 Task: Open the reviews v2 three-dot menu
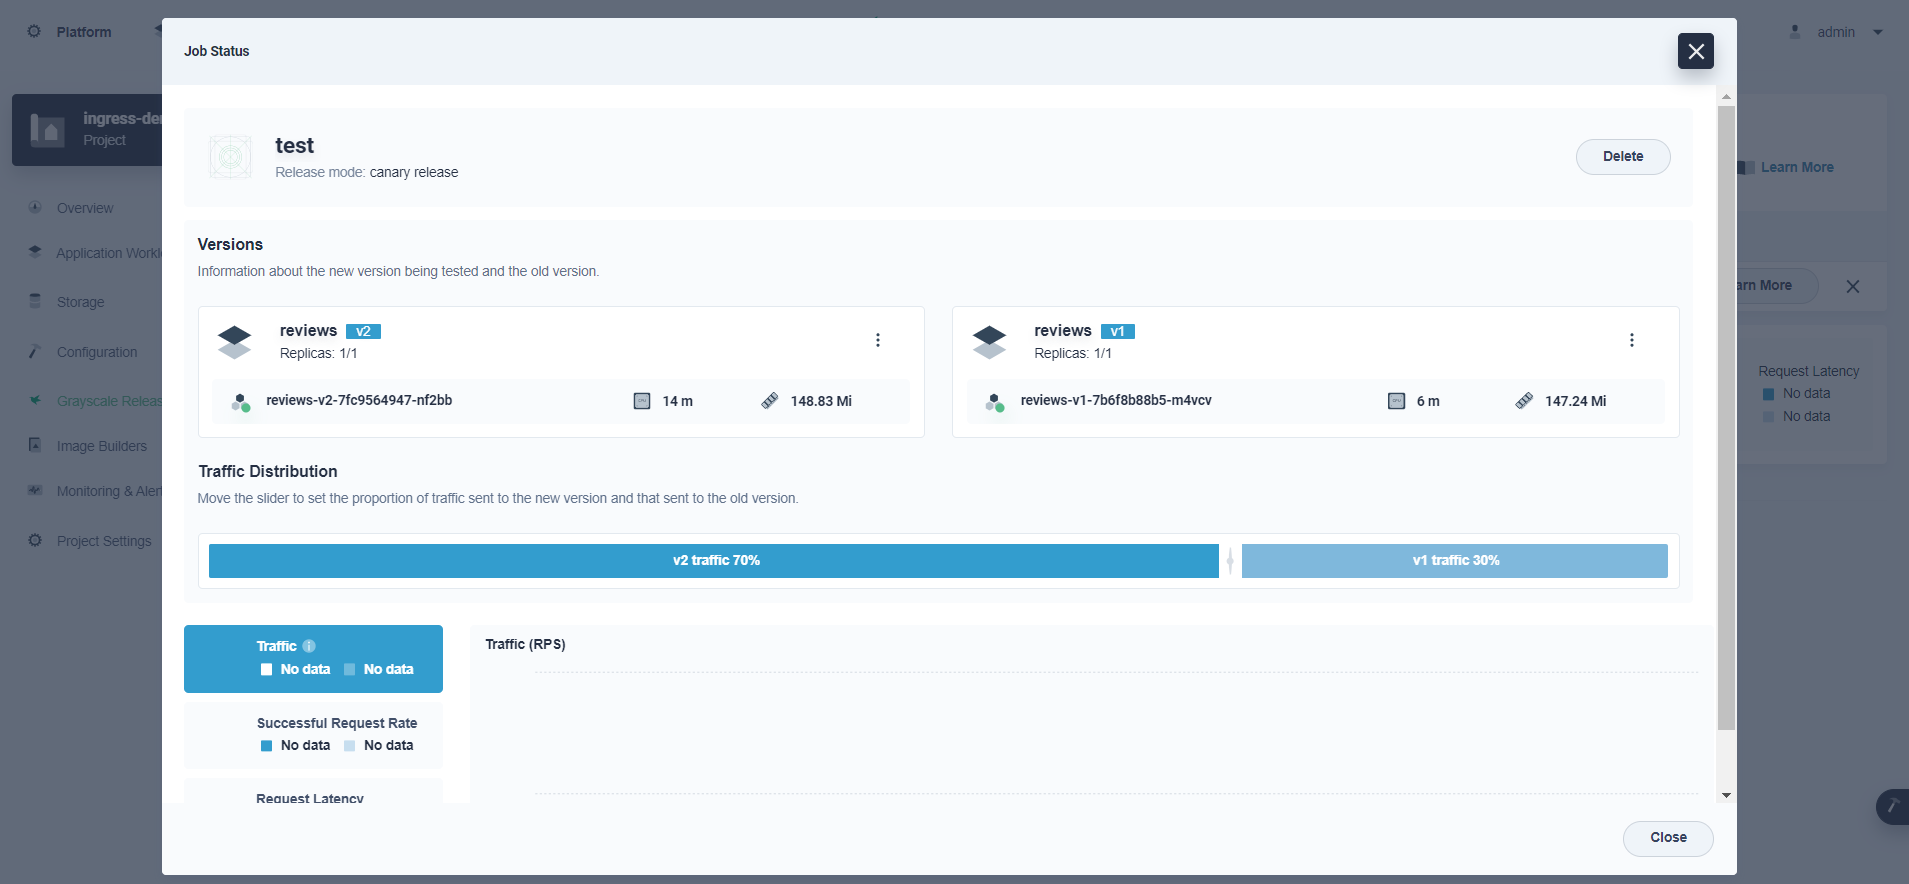(877, 340)
